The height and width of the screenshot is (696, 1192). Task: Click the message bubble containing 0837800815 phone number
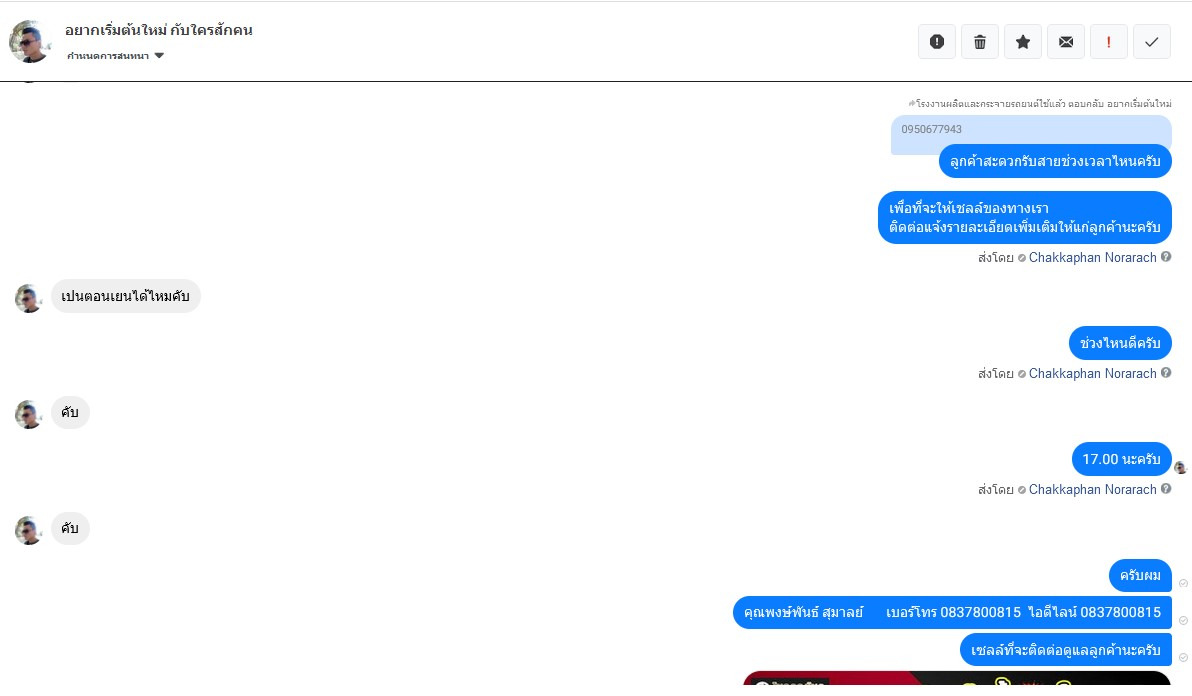pos(952,612)
